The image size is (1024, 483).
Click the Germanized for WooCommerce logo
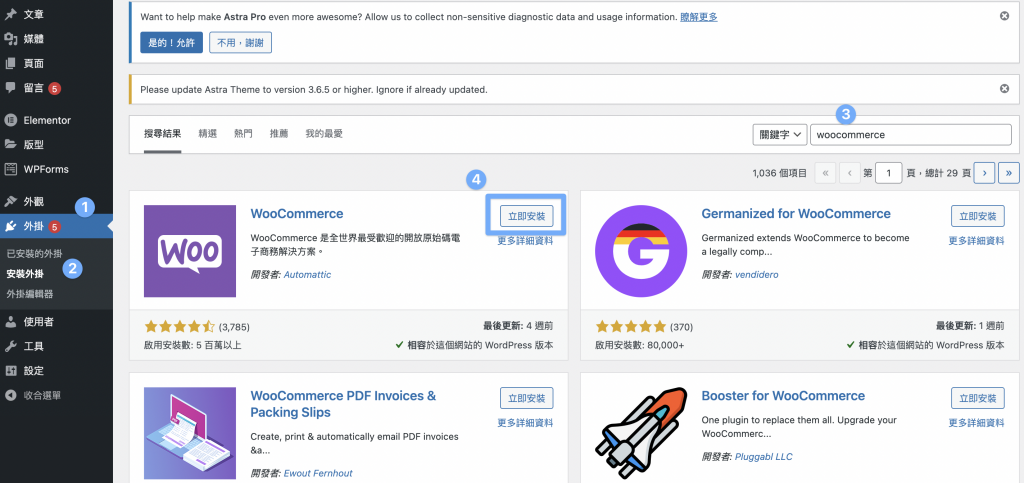click(641, 251)
